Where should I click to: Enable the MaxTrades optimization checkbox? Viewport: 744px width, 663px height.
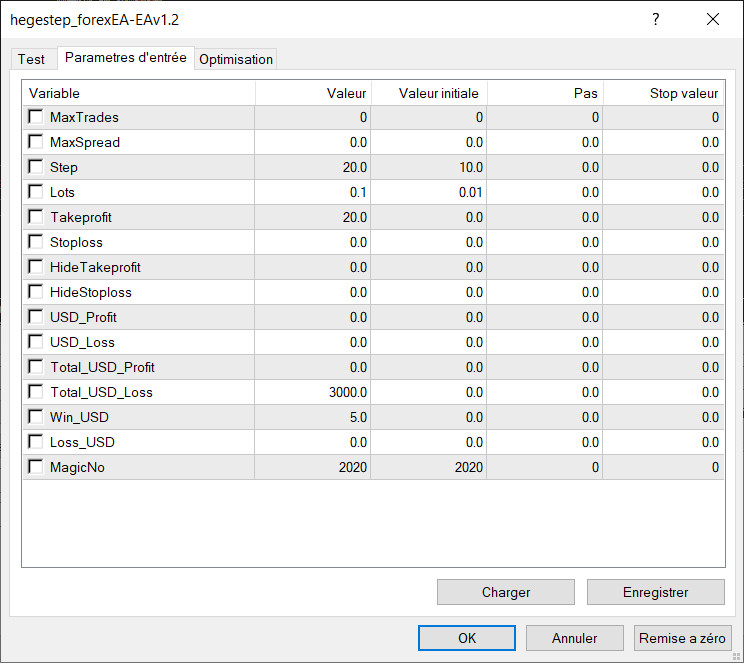36,117
